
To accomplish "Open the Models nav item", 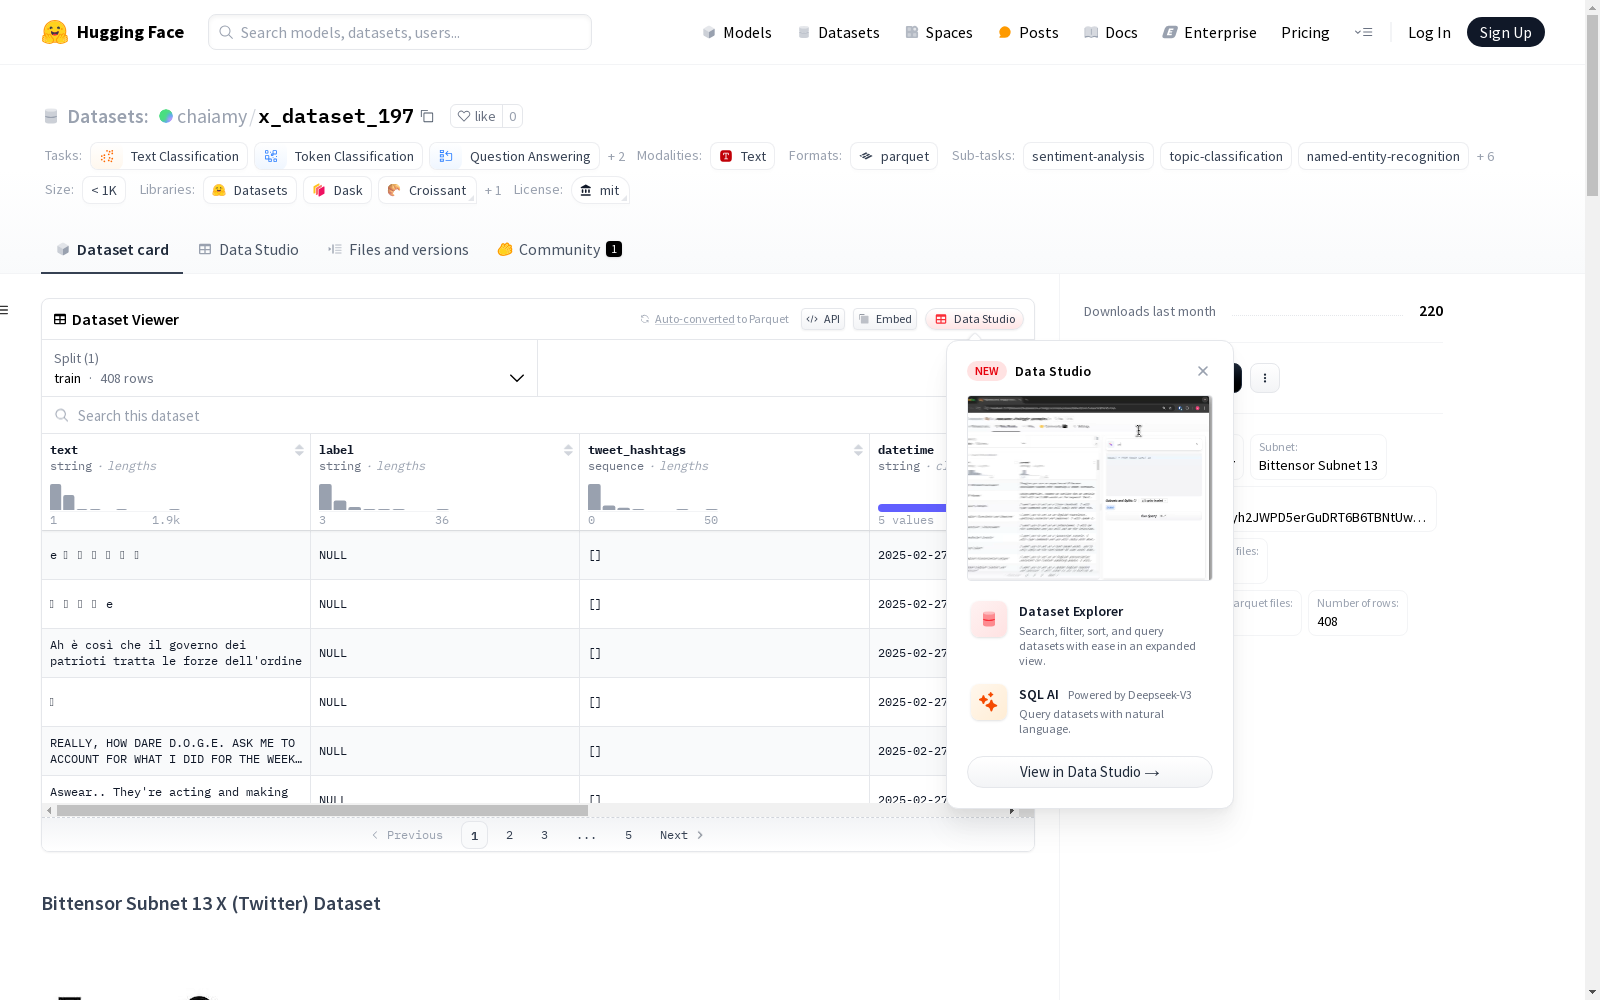I will tap(737, 32).
